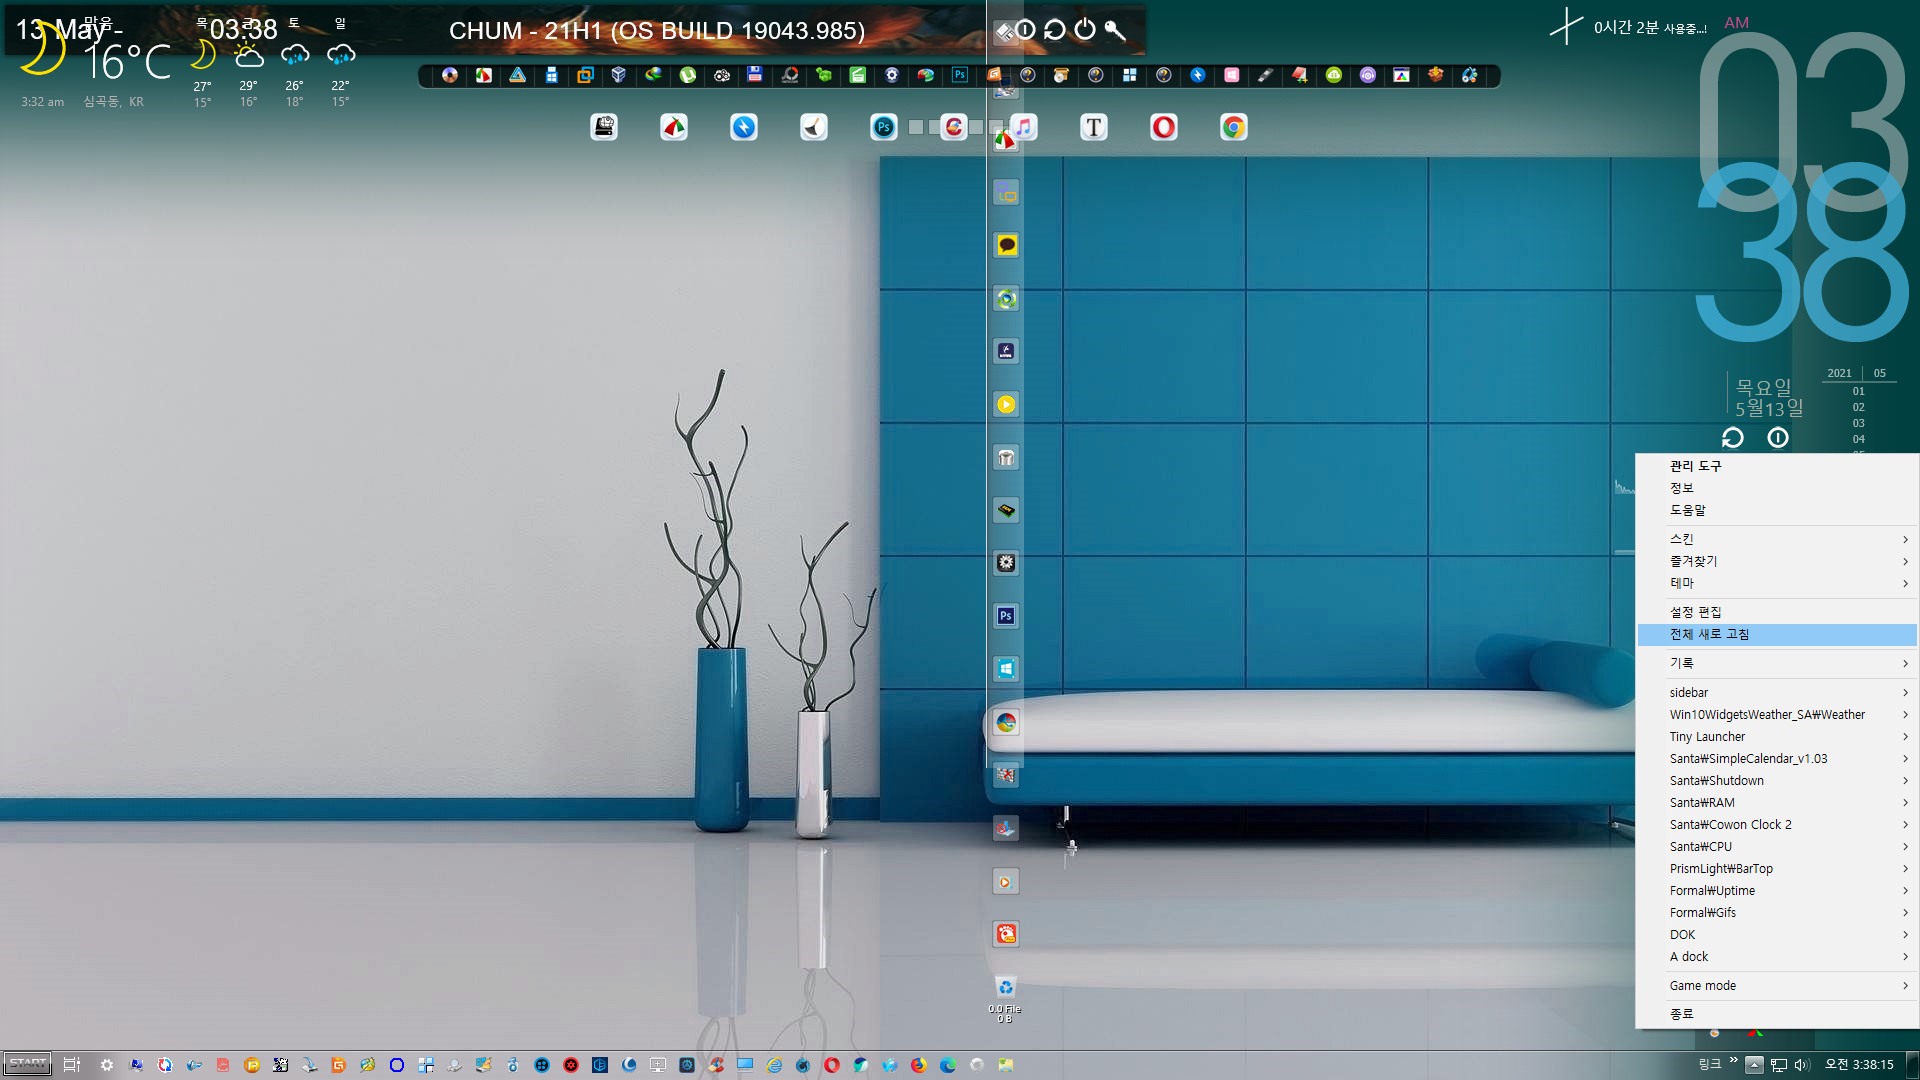The image size is (1920, 1080).
Task: Open the taskbar settings gear icon
Action: click(x=107, y=1065)
